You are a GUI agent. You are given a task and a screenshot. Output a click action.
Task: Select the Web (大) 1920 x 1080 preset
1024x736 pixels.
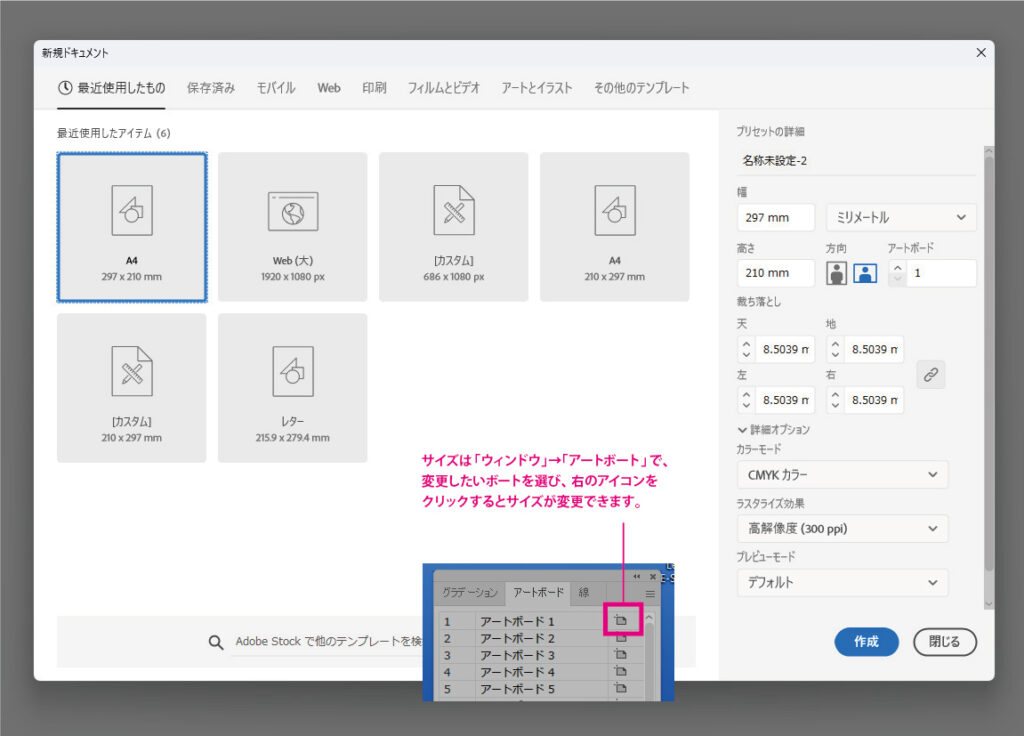tap(293, 227)
